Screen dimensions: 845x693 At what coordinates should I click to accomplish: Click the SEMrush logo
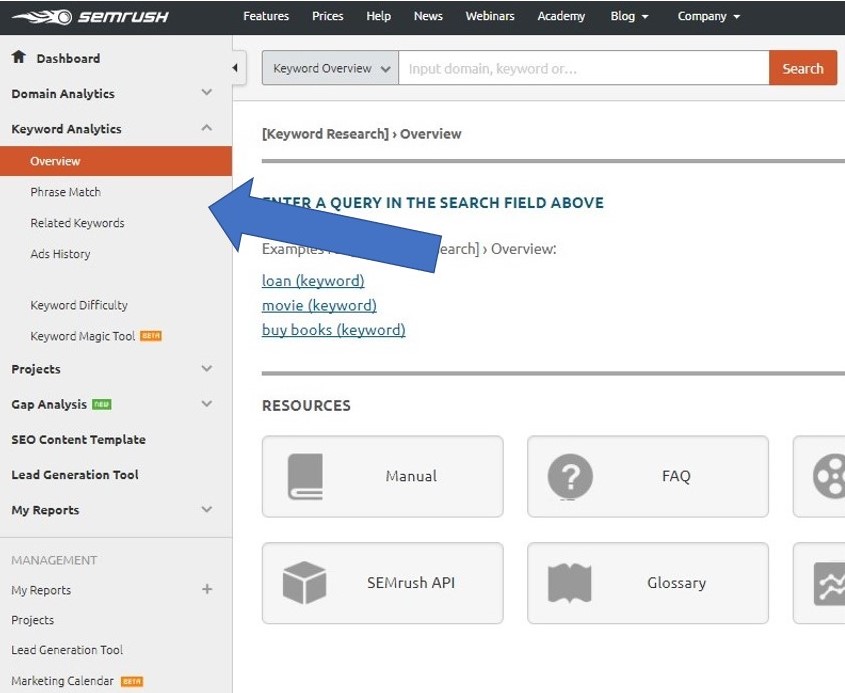click(90, 17)
